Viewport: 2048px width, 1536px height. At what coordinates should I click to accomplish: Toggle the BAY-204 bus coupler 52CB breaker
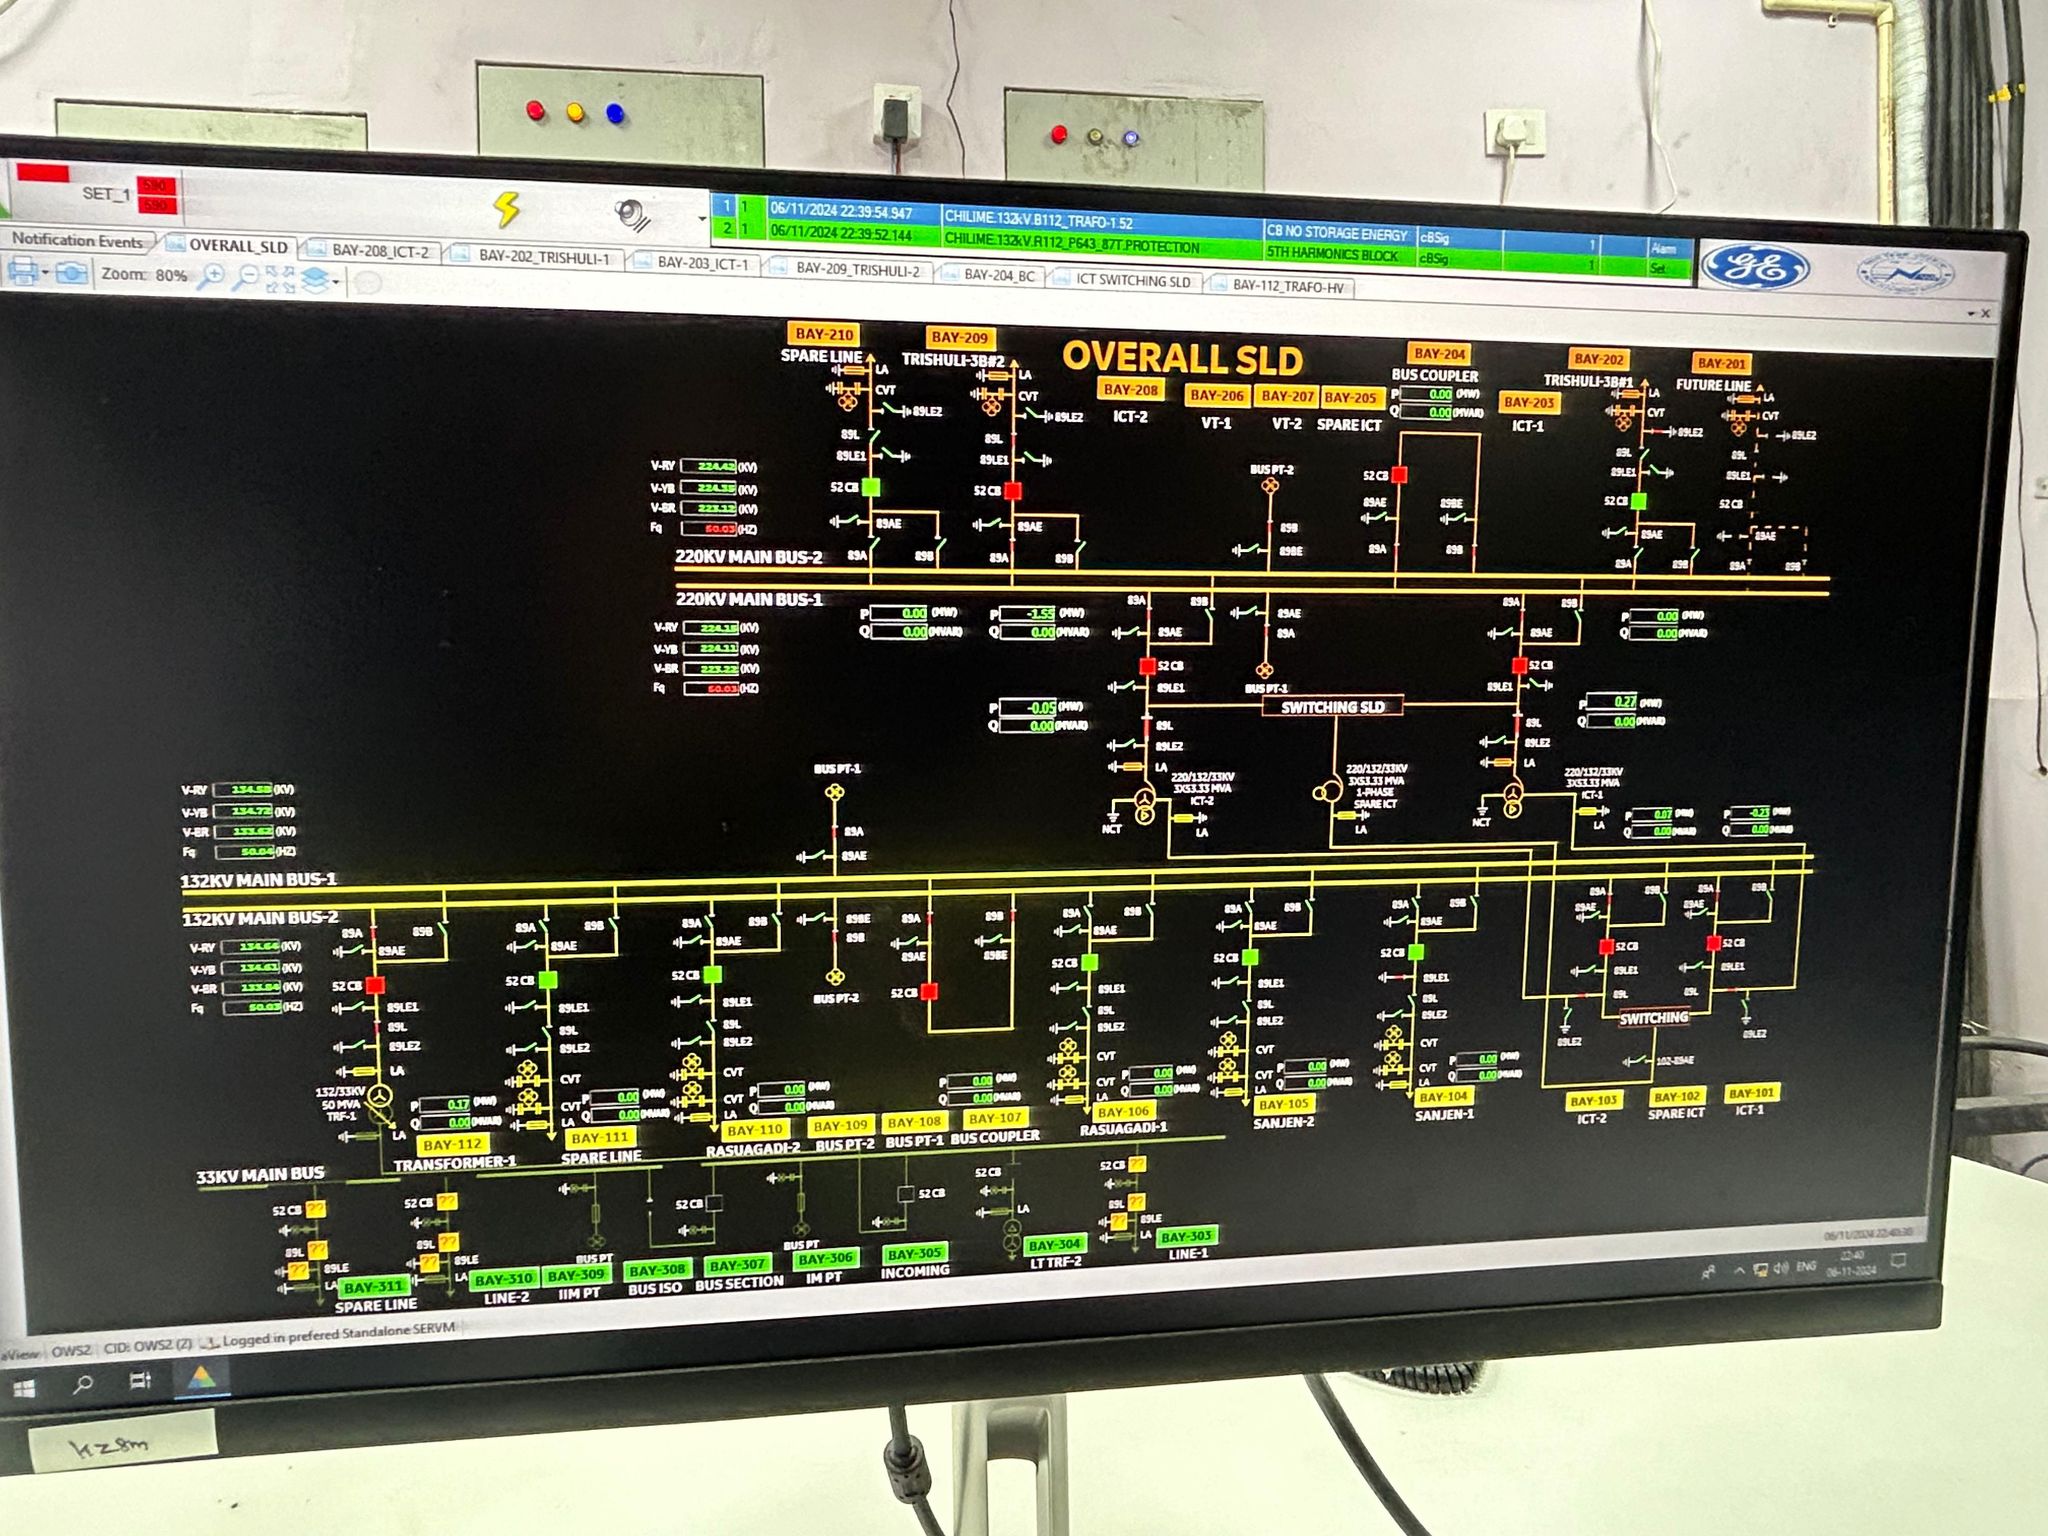coord(1399,475)
